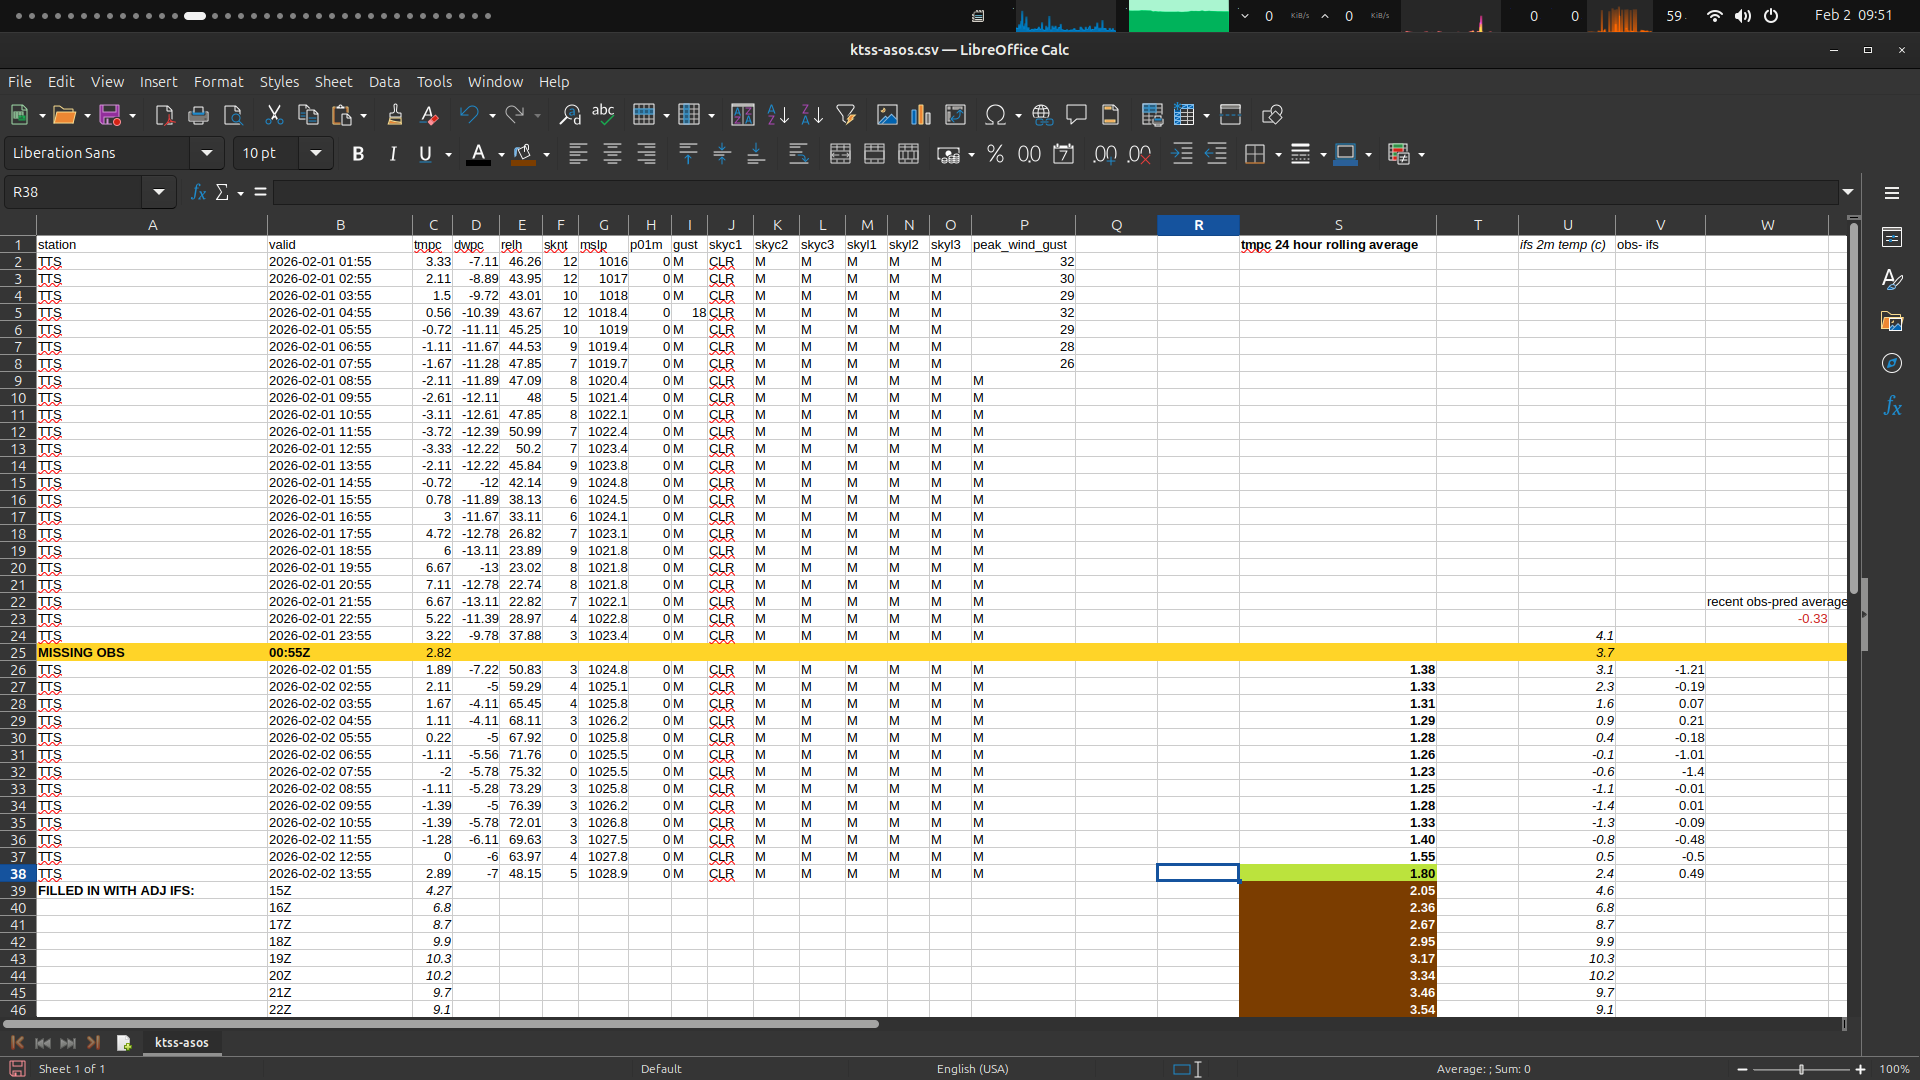Expand the font name dropdown
This screenshot has height=1080, width=1920.
pos(207,153)
